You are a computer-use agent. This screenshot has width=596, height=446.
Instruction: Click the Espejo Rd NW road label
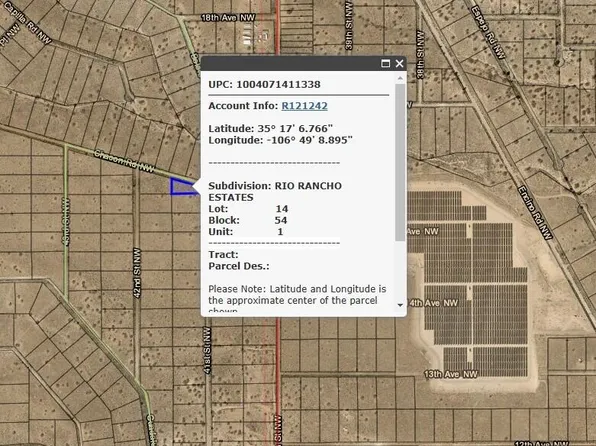click(x=488, y=32)
